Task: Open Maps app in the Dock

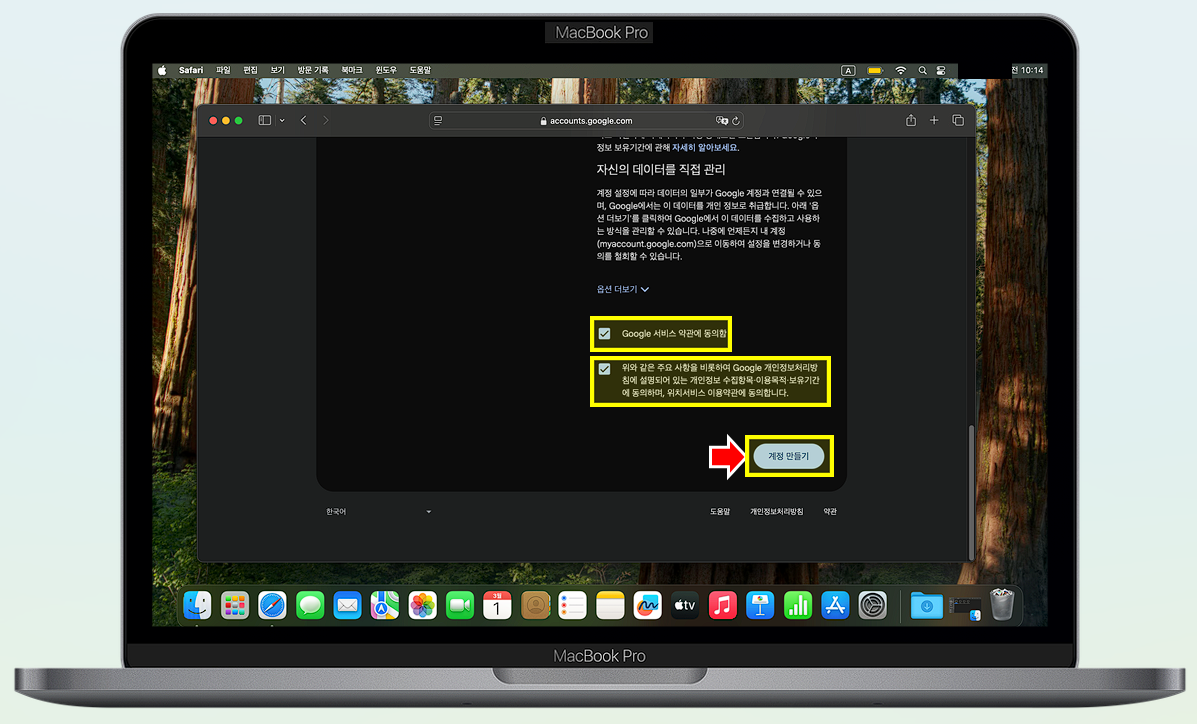Action: (385, 606)
